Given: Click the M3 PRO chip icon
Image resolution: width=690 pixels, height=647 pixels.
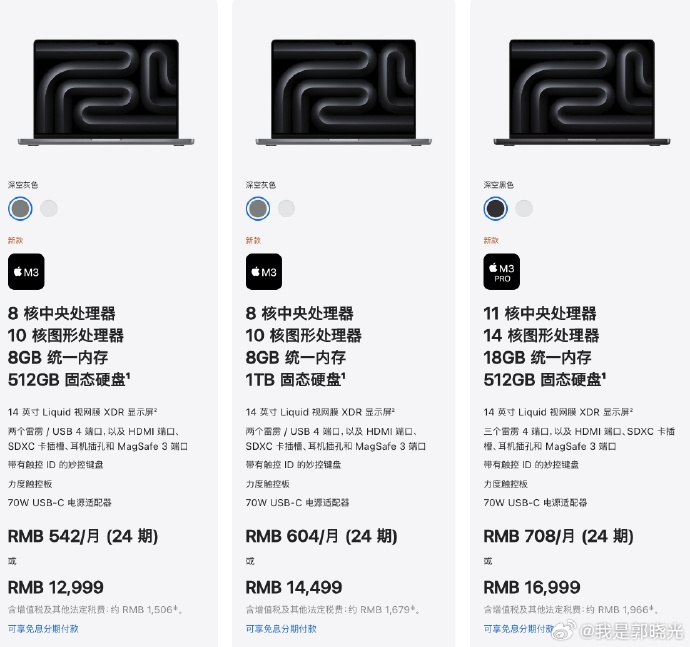Looking at the screenshot, I should (501, 272).
